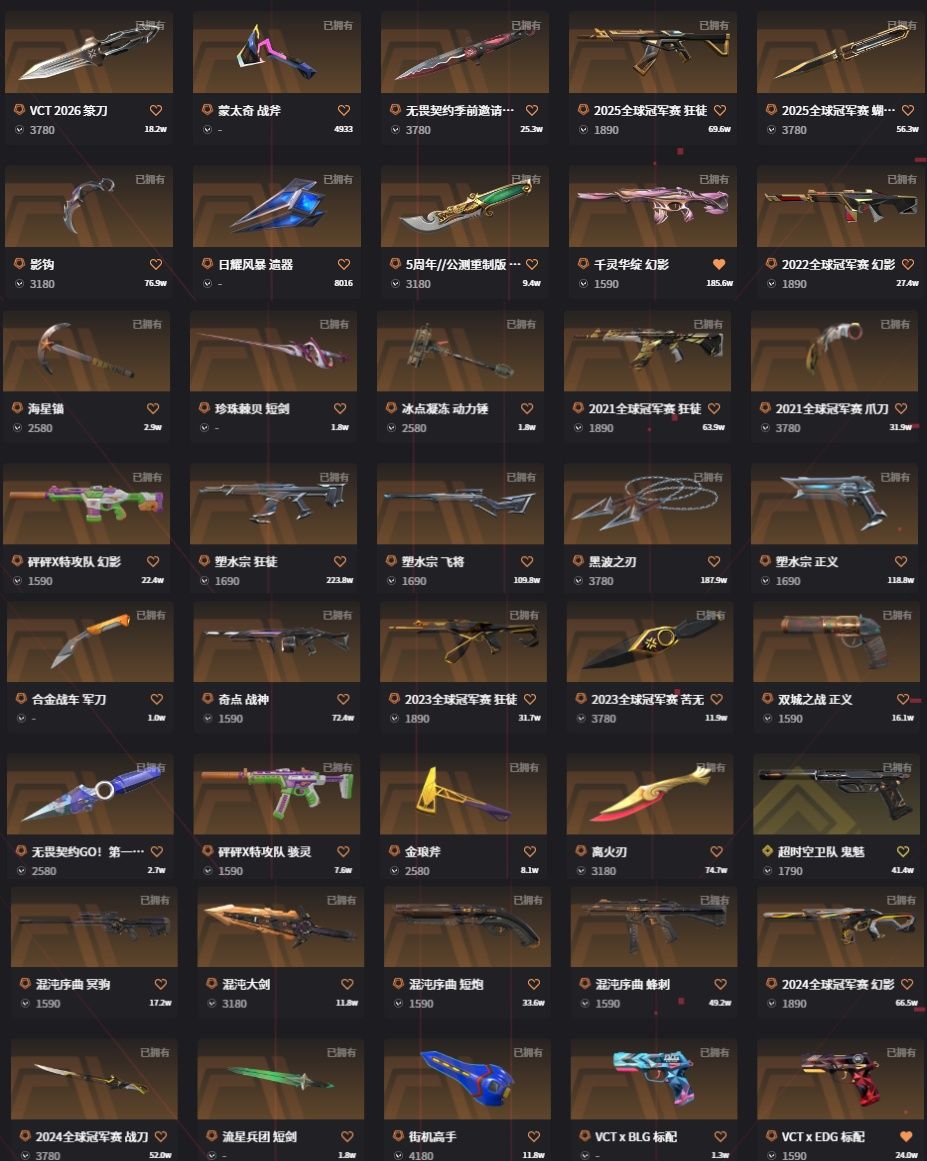Toggle the heart on VCT x EDG 标配
The height and width of the screenshot is (1161, 927).
click(906, 1137)
